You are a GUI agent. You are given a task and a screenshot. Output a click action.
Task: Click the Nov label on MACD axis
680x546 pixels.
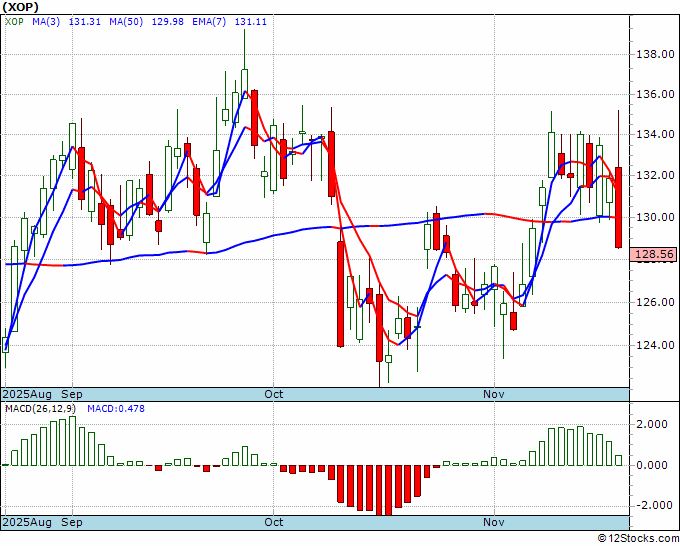click(494, 522)
